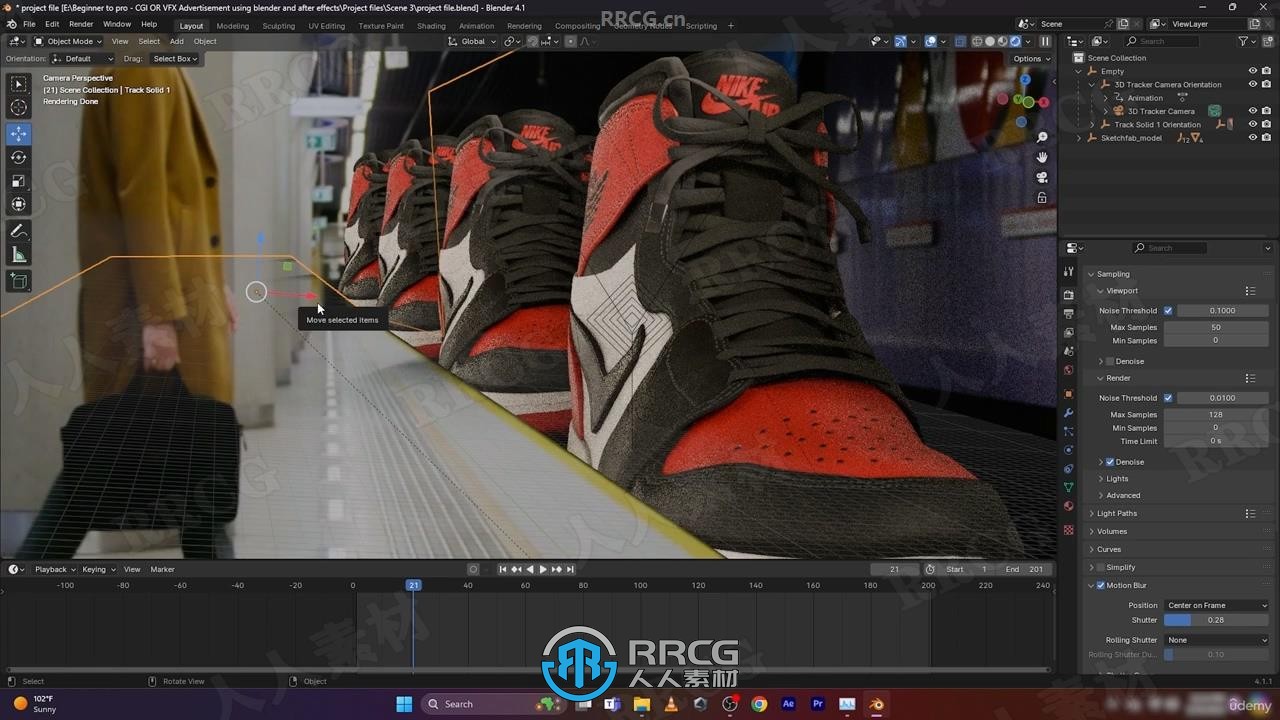Open the Object properties tab
This screenshot has width=1280, height=720.
(1068, 393)
